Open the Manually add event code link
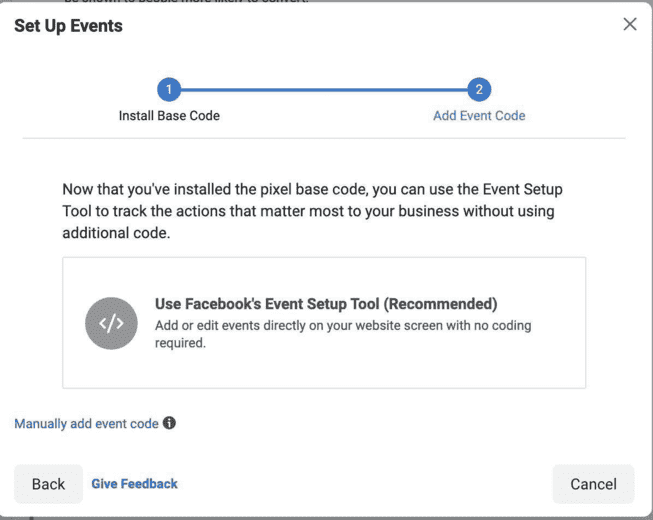Viewport: 653px width, 520px height. pyautogui.click(x=86, y=423)
